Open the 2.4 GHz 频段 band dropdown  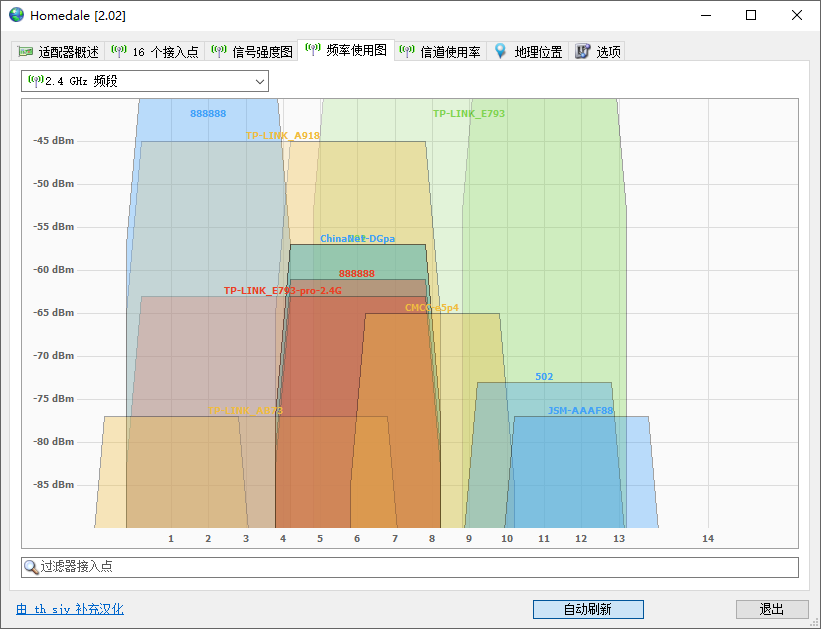(145, 81)
